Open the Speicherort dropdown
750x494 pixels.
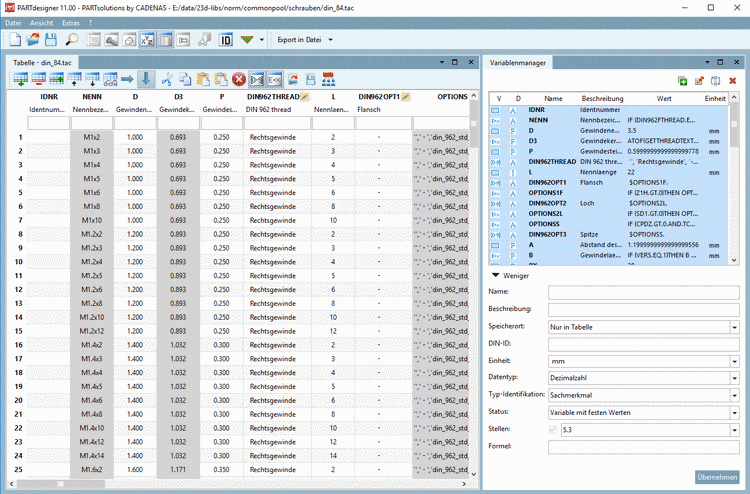[734, 326]
